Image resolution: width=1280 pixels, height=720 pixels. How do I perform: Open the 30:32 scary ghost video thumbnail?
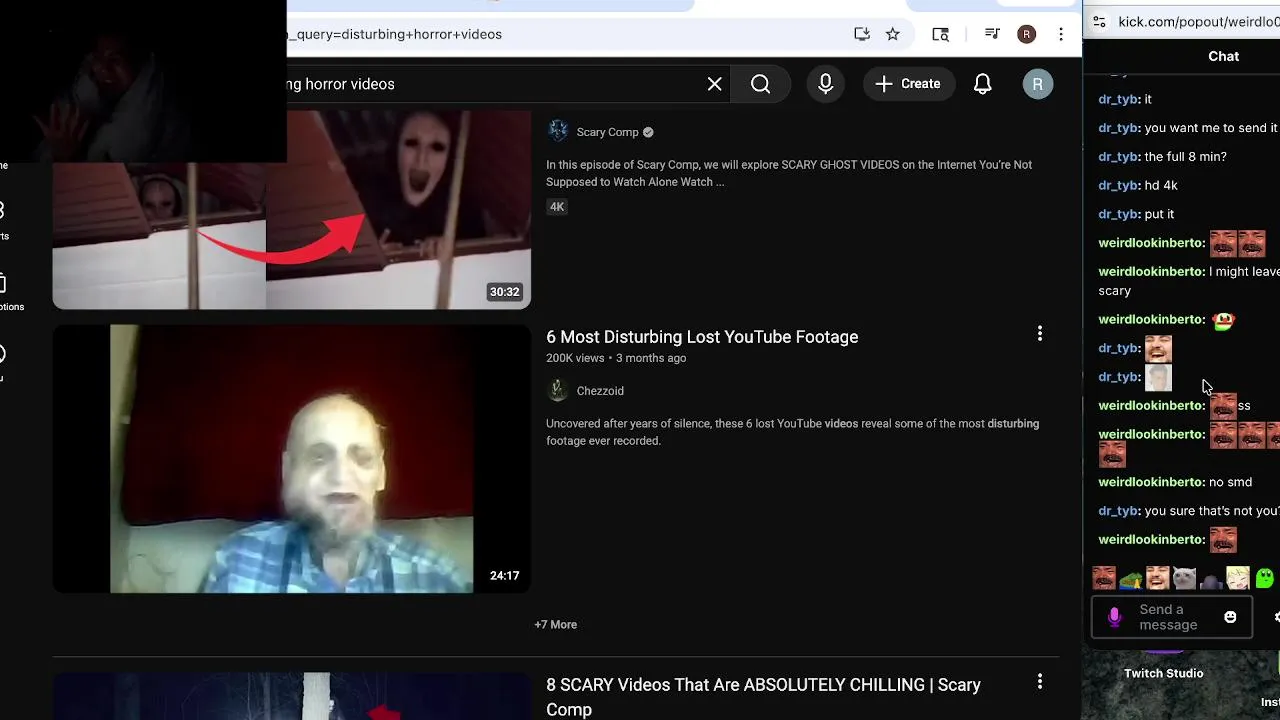click(292, 209)
